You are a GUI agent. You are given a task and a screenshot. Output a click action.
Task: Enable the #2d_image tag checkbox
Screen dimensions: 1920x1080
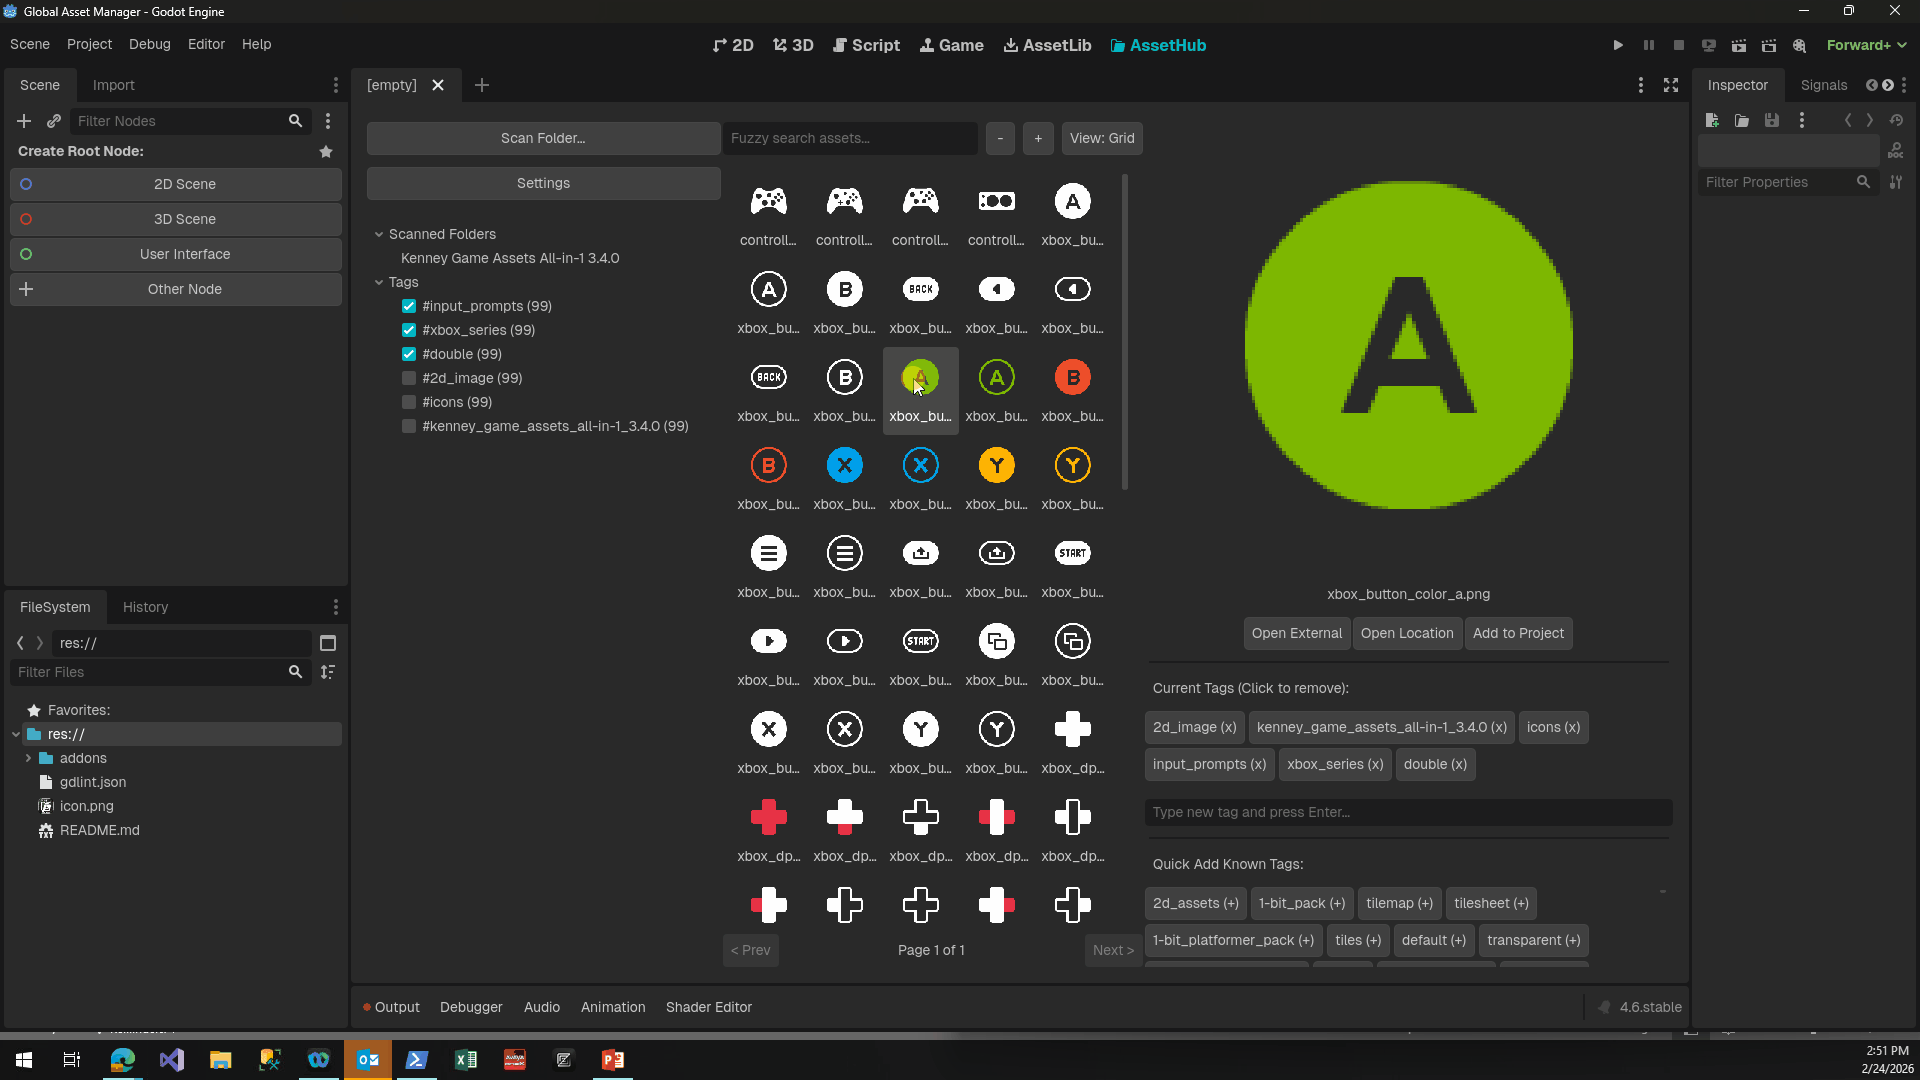point(409,378)
